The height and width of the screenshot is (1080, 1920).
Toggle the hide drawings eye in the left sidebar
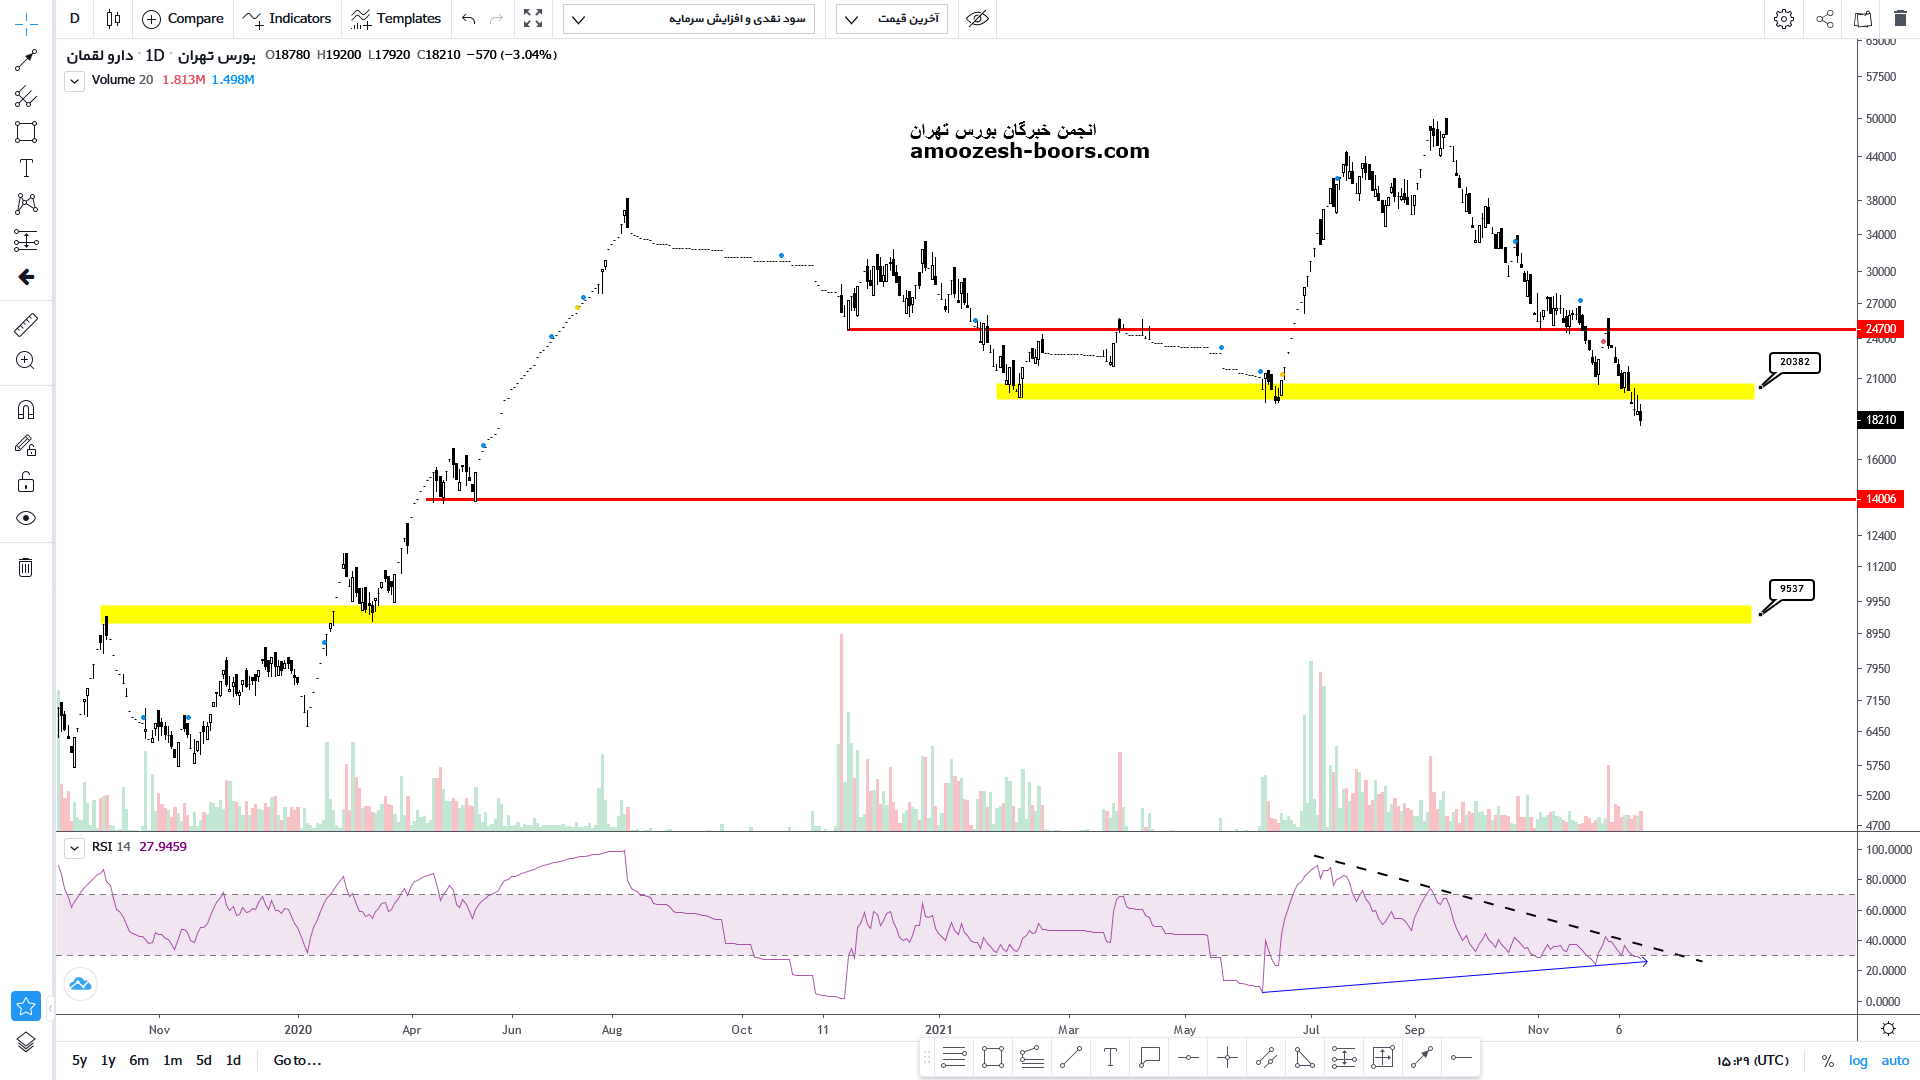click(26, 518)
